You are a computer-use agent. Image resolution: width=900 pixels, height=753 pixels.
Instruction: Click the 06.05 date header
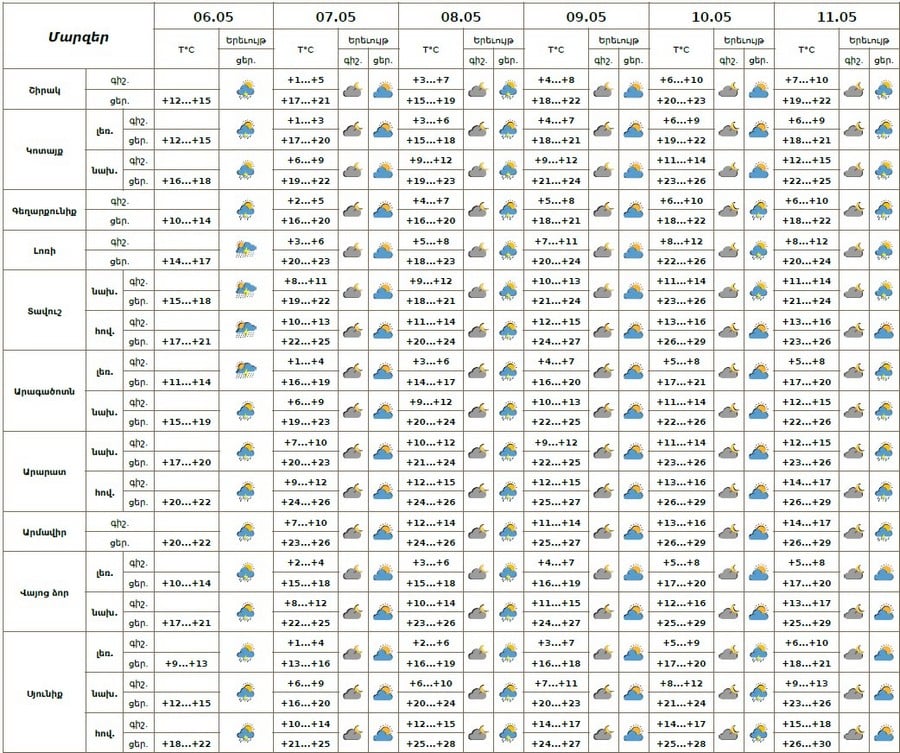coord(214,17)
